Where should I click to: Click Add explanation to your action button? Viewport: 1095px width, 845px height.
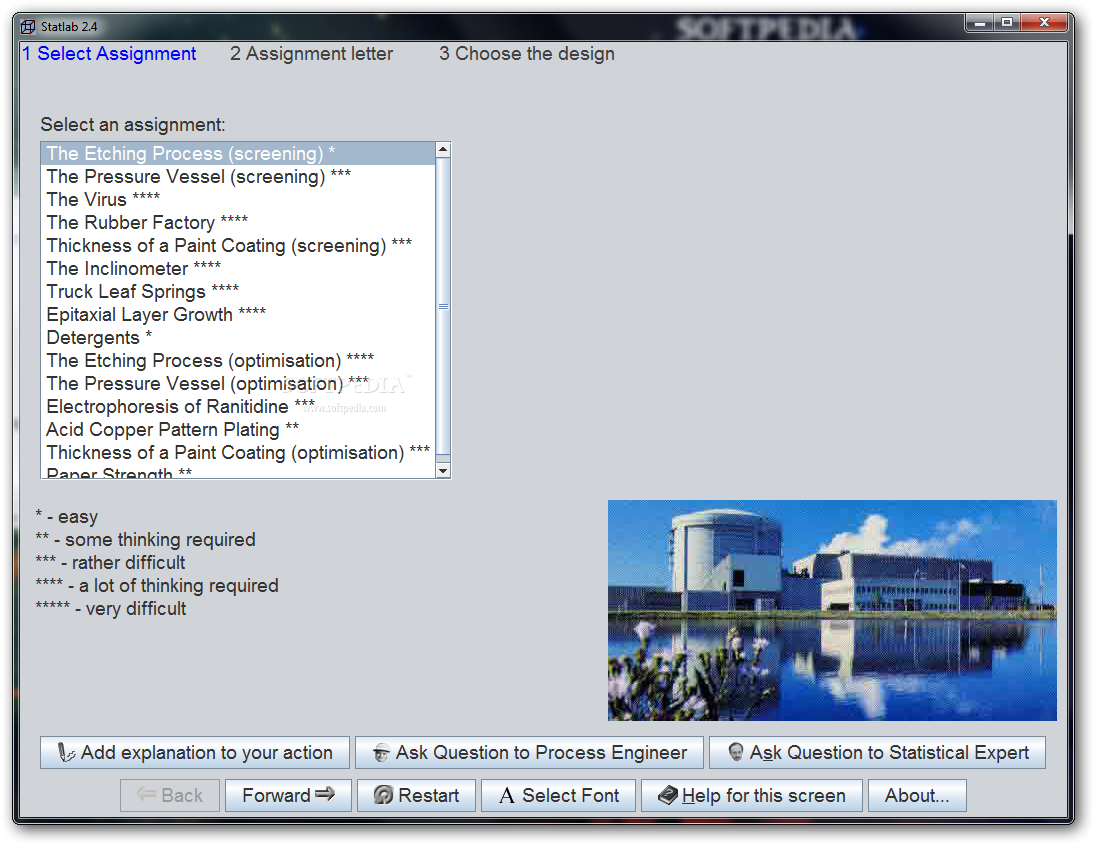[195, 753]
